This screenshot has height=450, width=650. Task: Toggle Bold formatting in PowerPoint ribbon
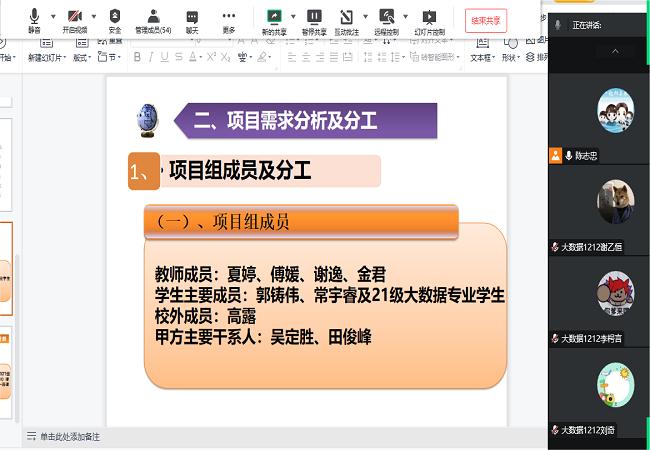coord(136,58)
